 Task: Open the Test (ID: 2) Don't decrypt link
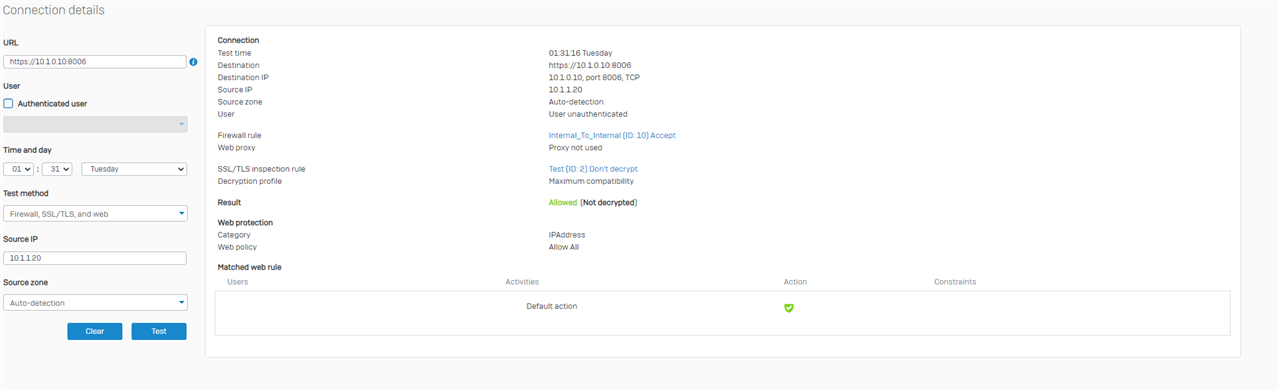click(x=593, y=169)
